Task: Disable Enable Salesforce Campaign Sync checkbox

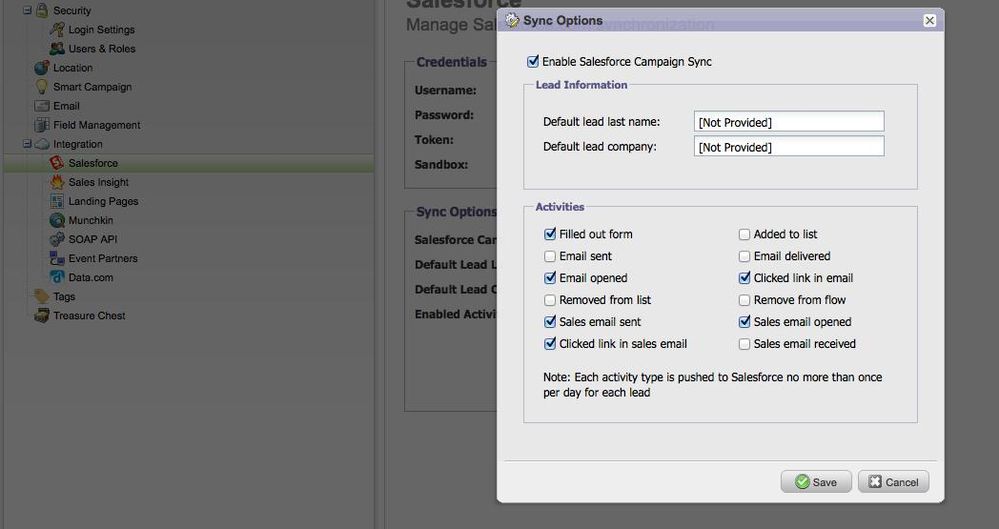Action: tap(533, 62)
